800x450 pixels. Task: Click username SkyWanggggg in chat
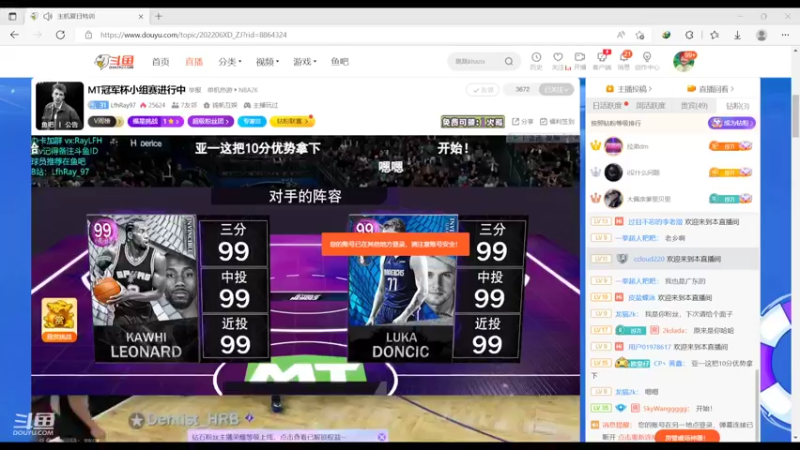click(665, 408)
